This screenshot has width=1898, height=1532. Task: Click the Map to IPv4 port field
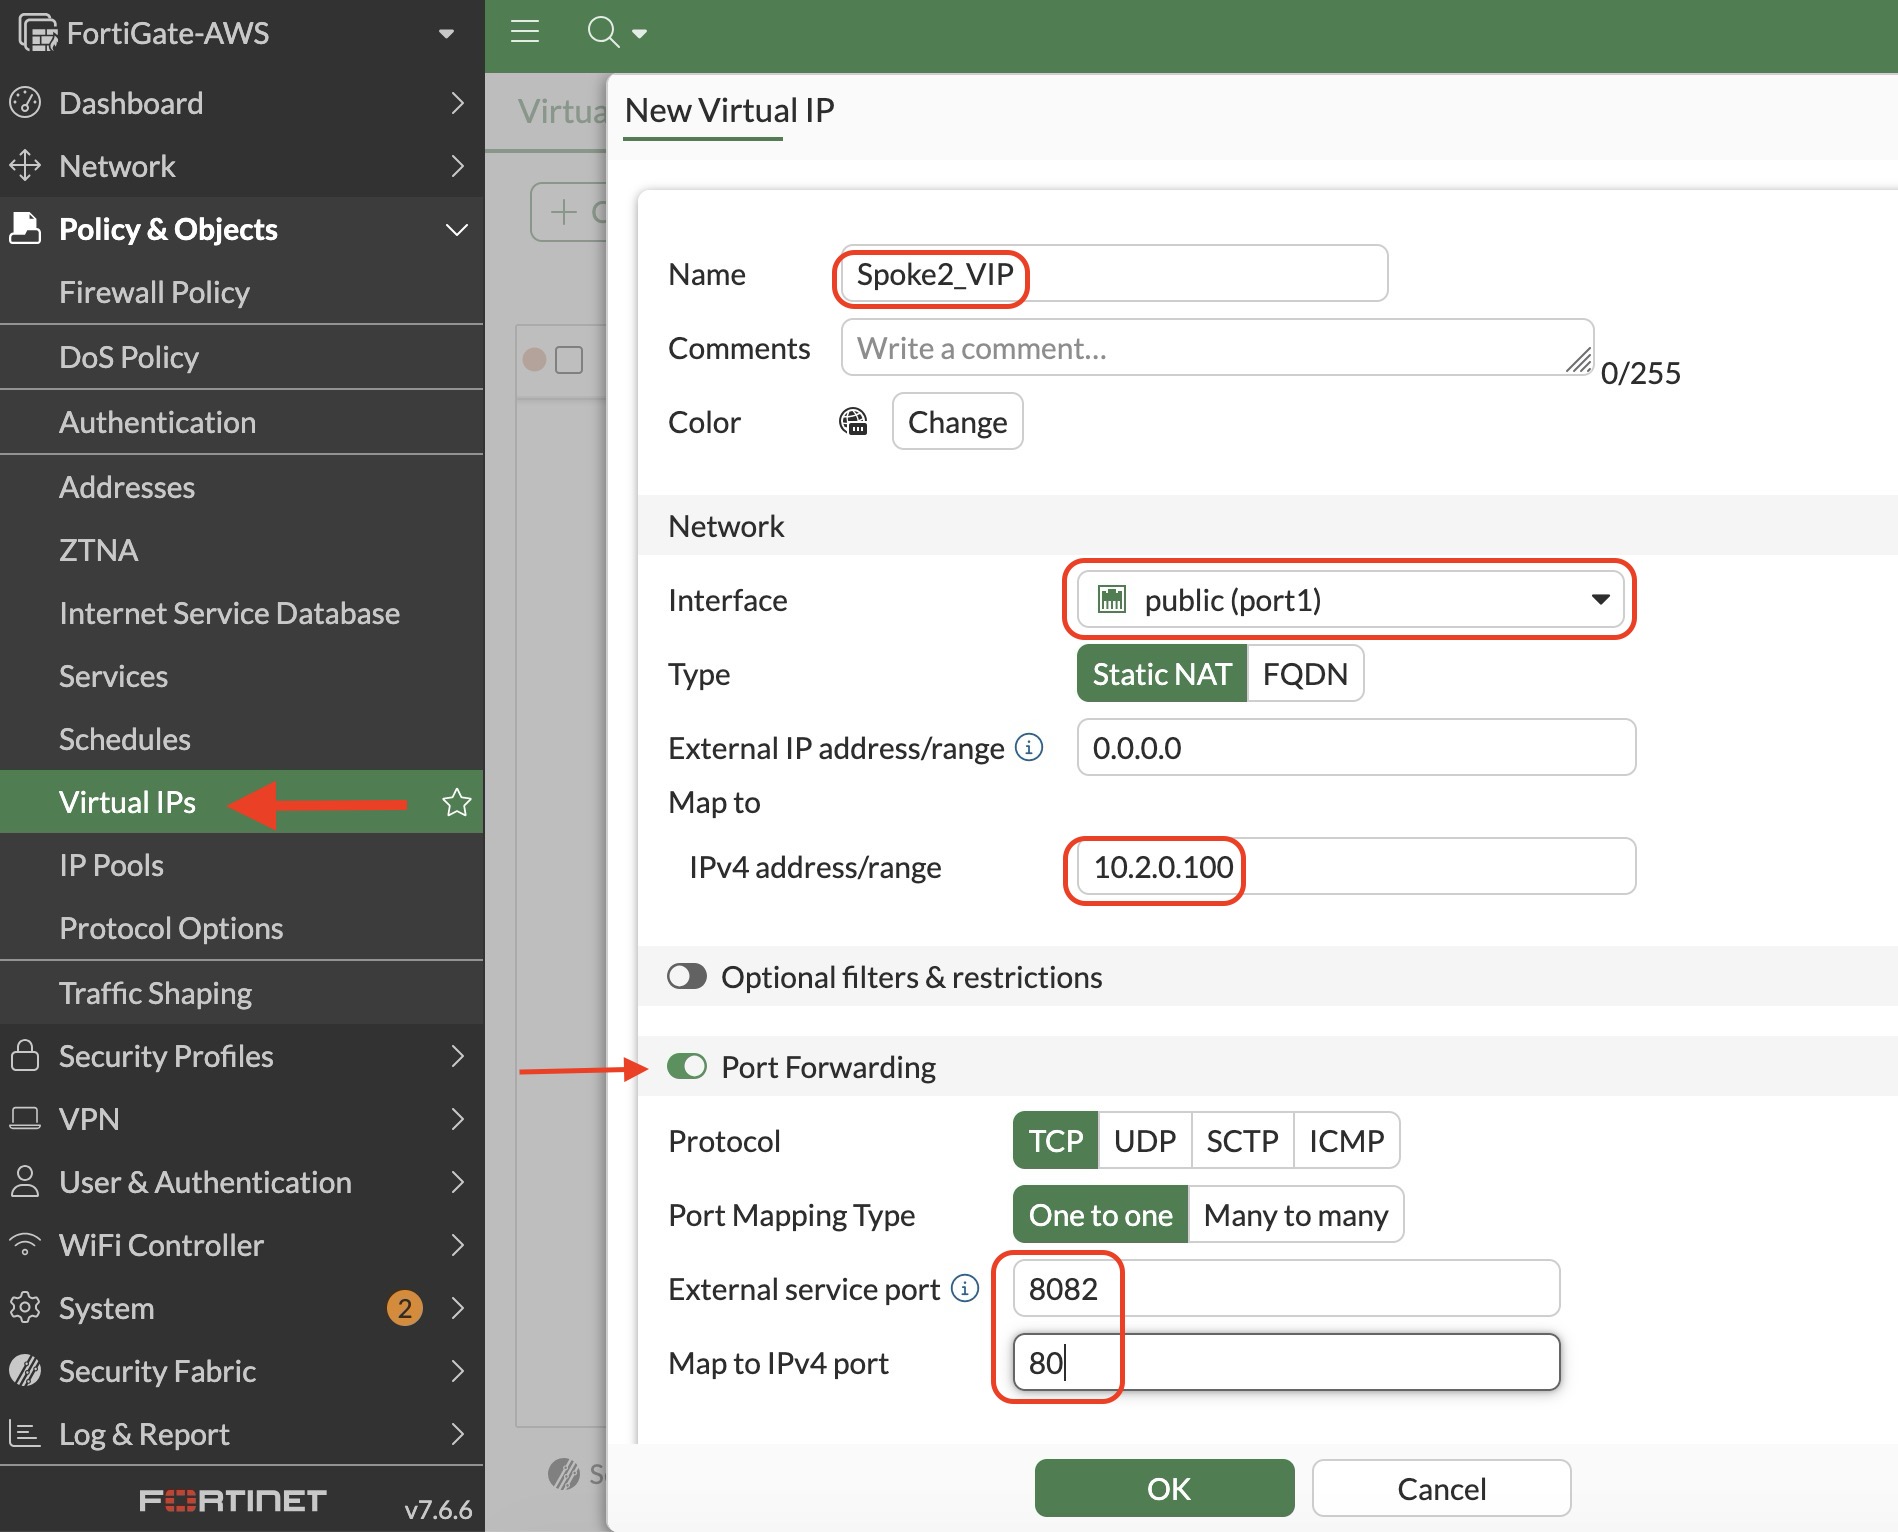[1286, 1362]
